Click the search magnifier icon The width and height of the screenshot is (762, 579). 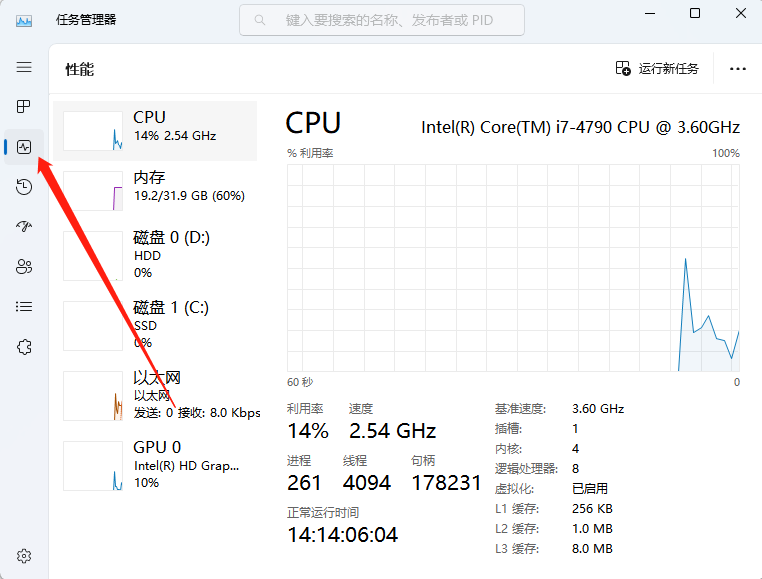(x=260, y=20)
